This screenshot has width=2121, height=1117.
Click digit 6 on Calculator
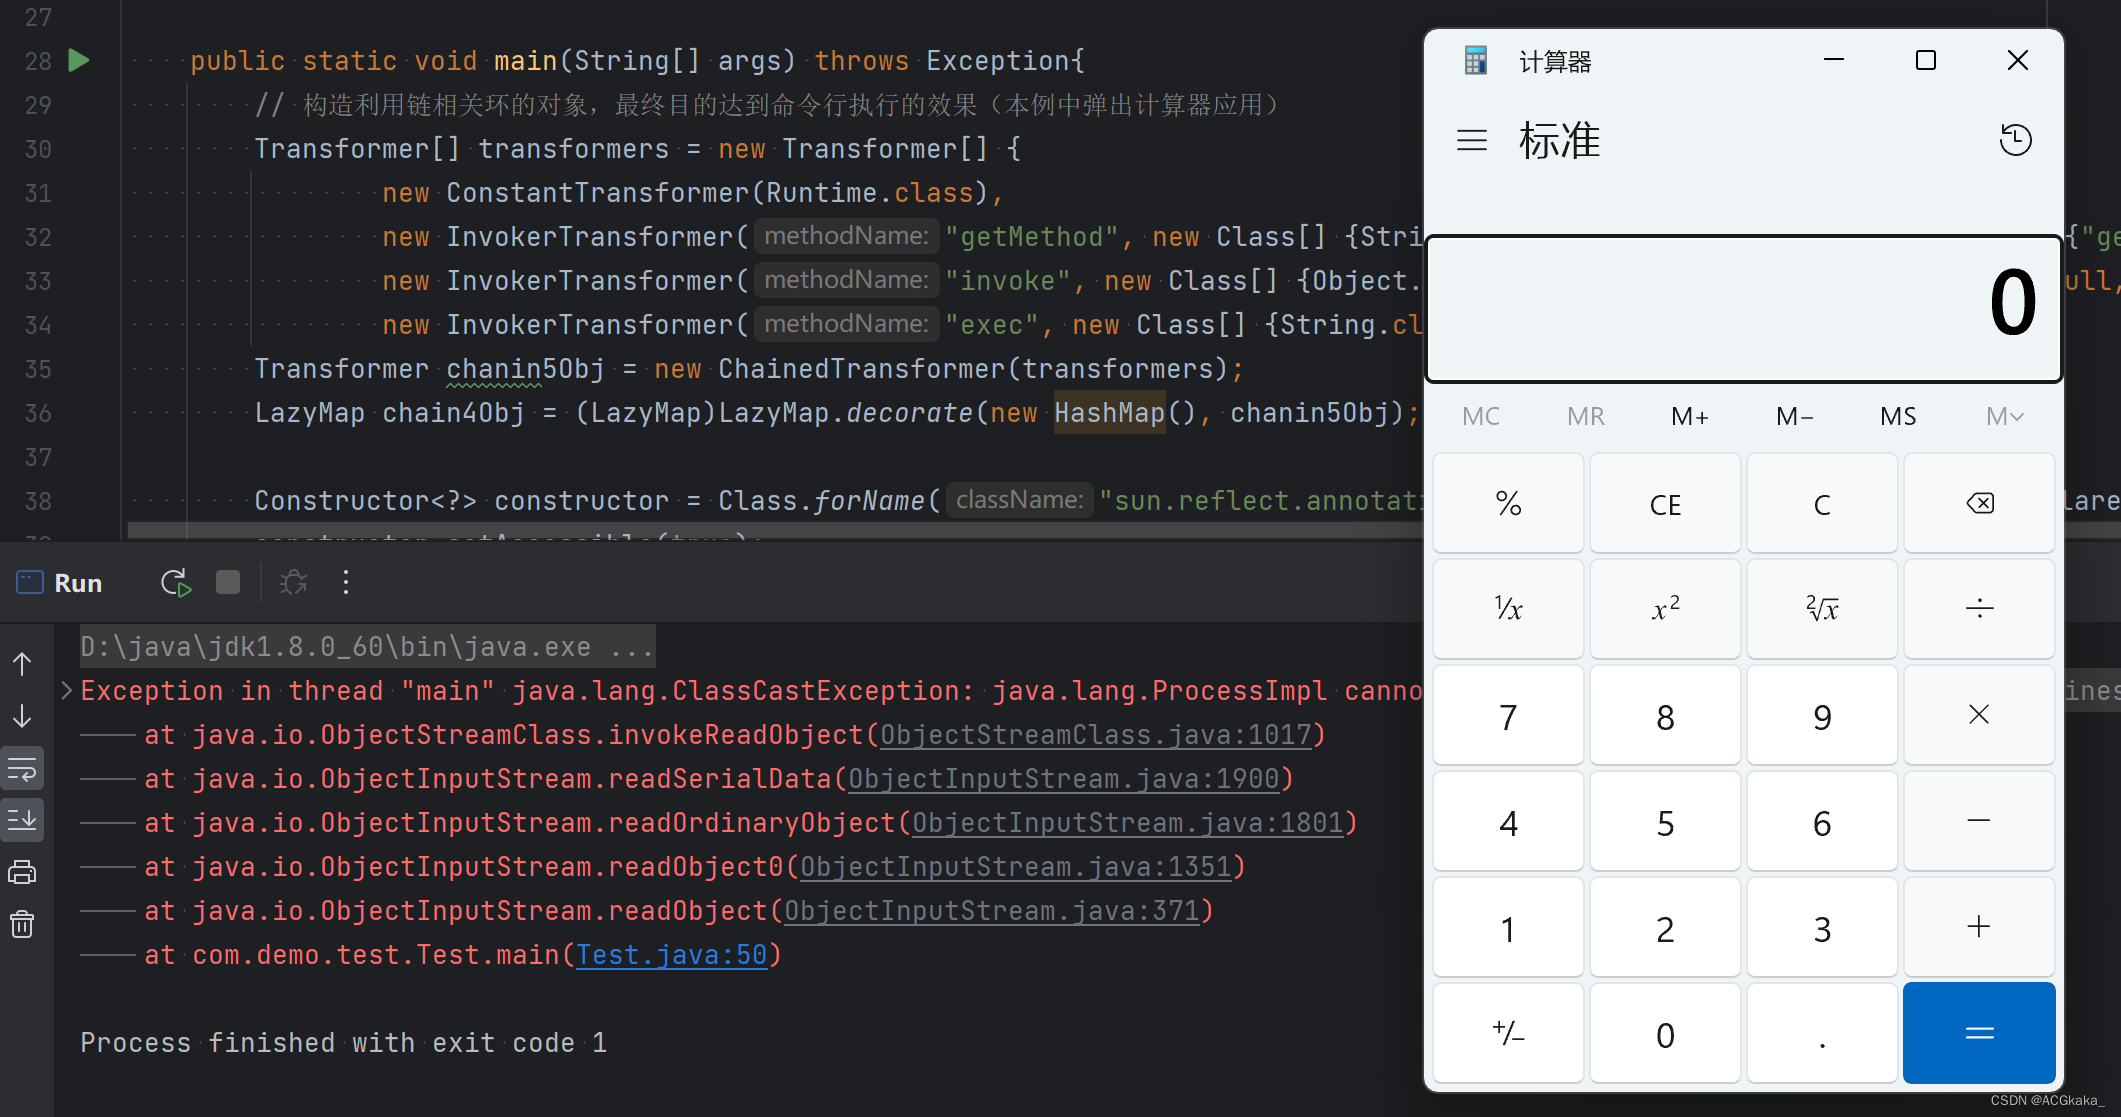(1822, 821)
